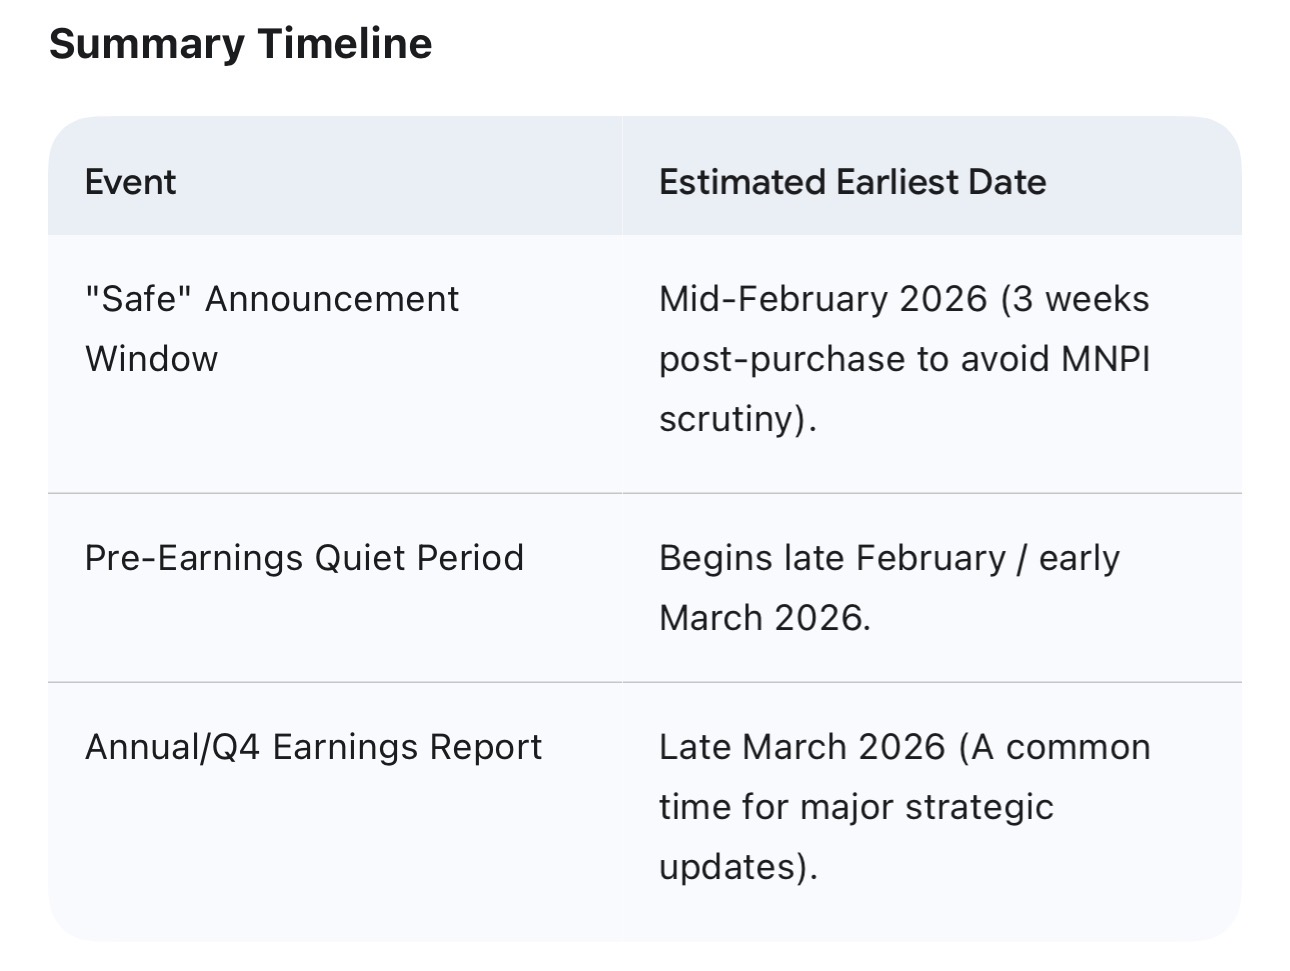Select the Annual/Q4 Earnings Report cell
Viewport: 1290px width, 971px height.
point(313,747)
